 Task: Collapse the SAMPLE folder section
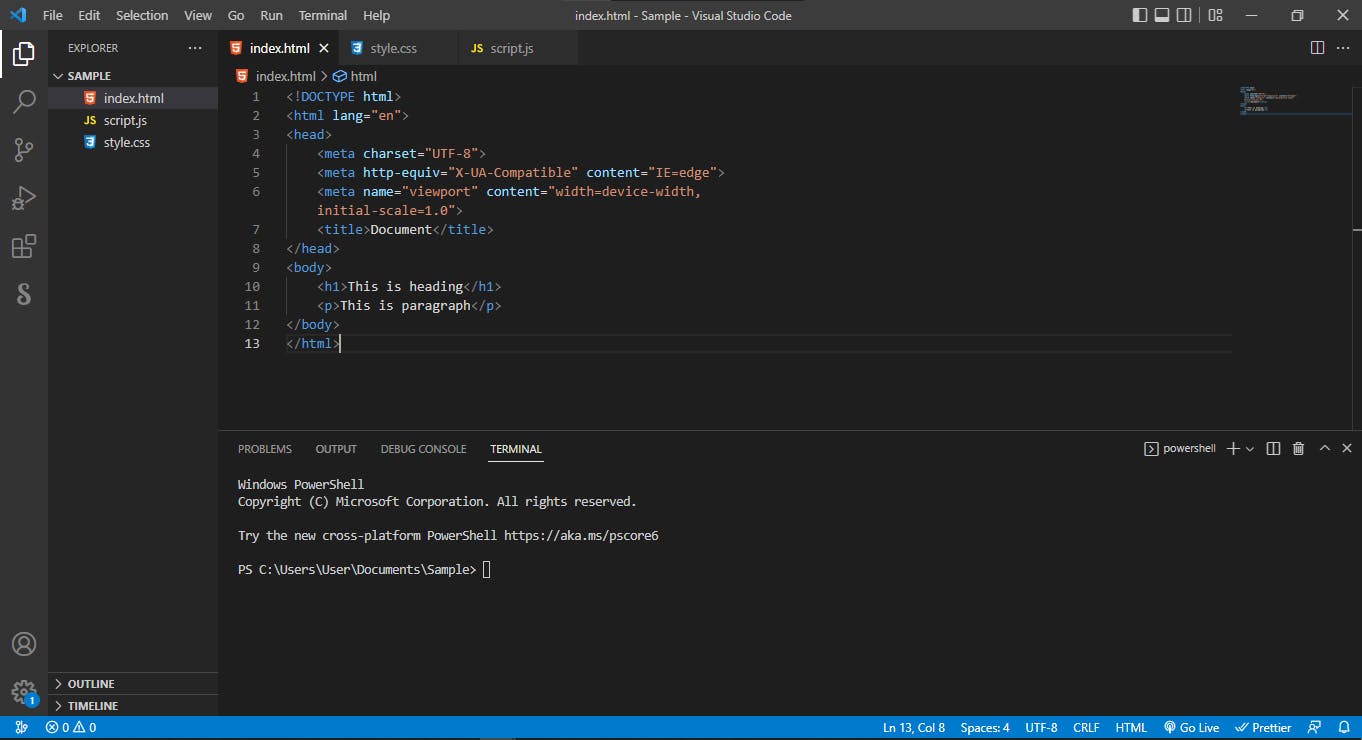tap(133, 76)
